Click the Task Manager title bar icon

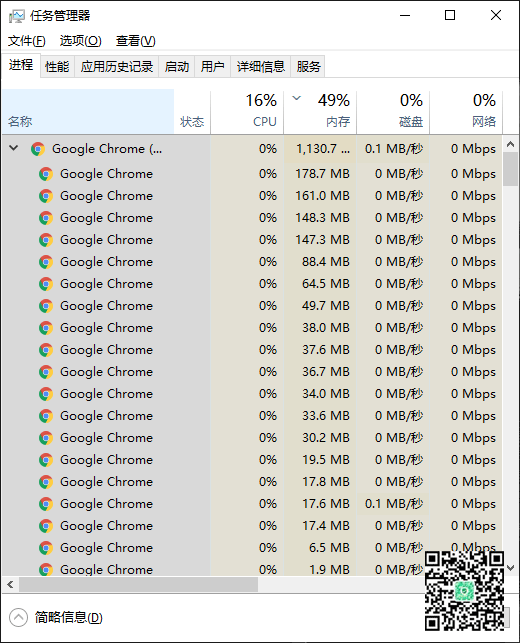tap(16, 16)
